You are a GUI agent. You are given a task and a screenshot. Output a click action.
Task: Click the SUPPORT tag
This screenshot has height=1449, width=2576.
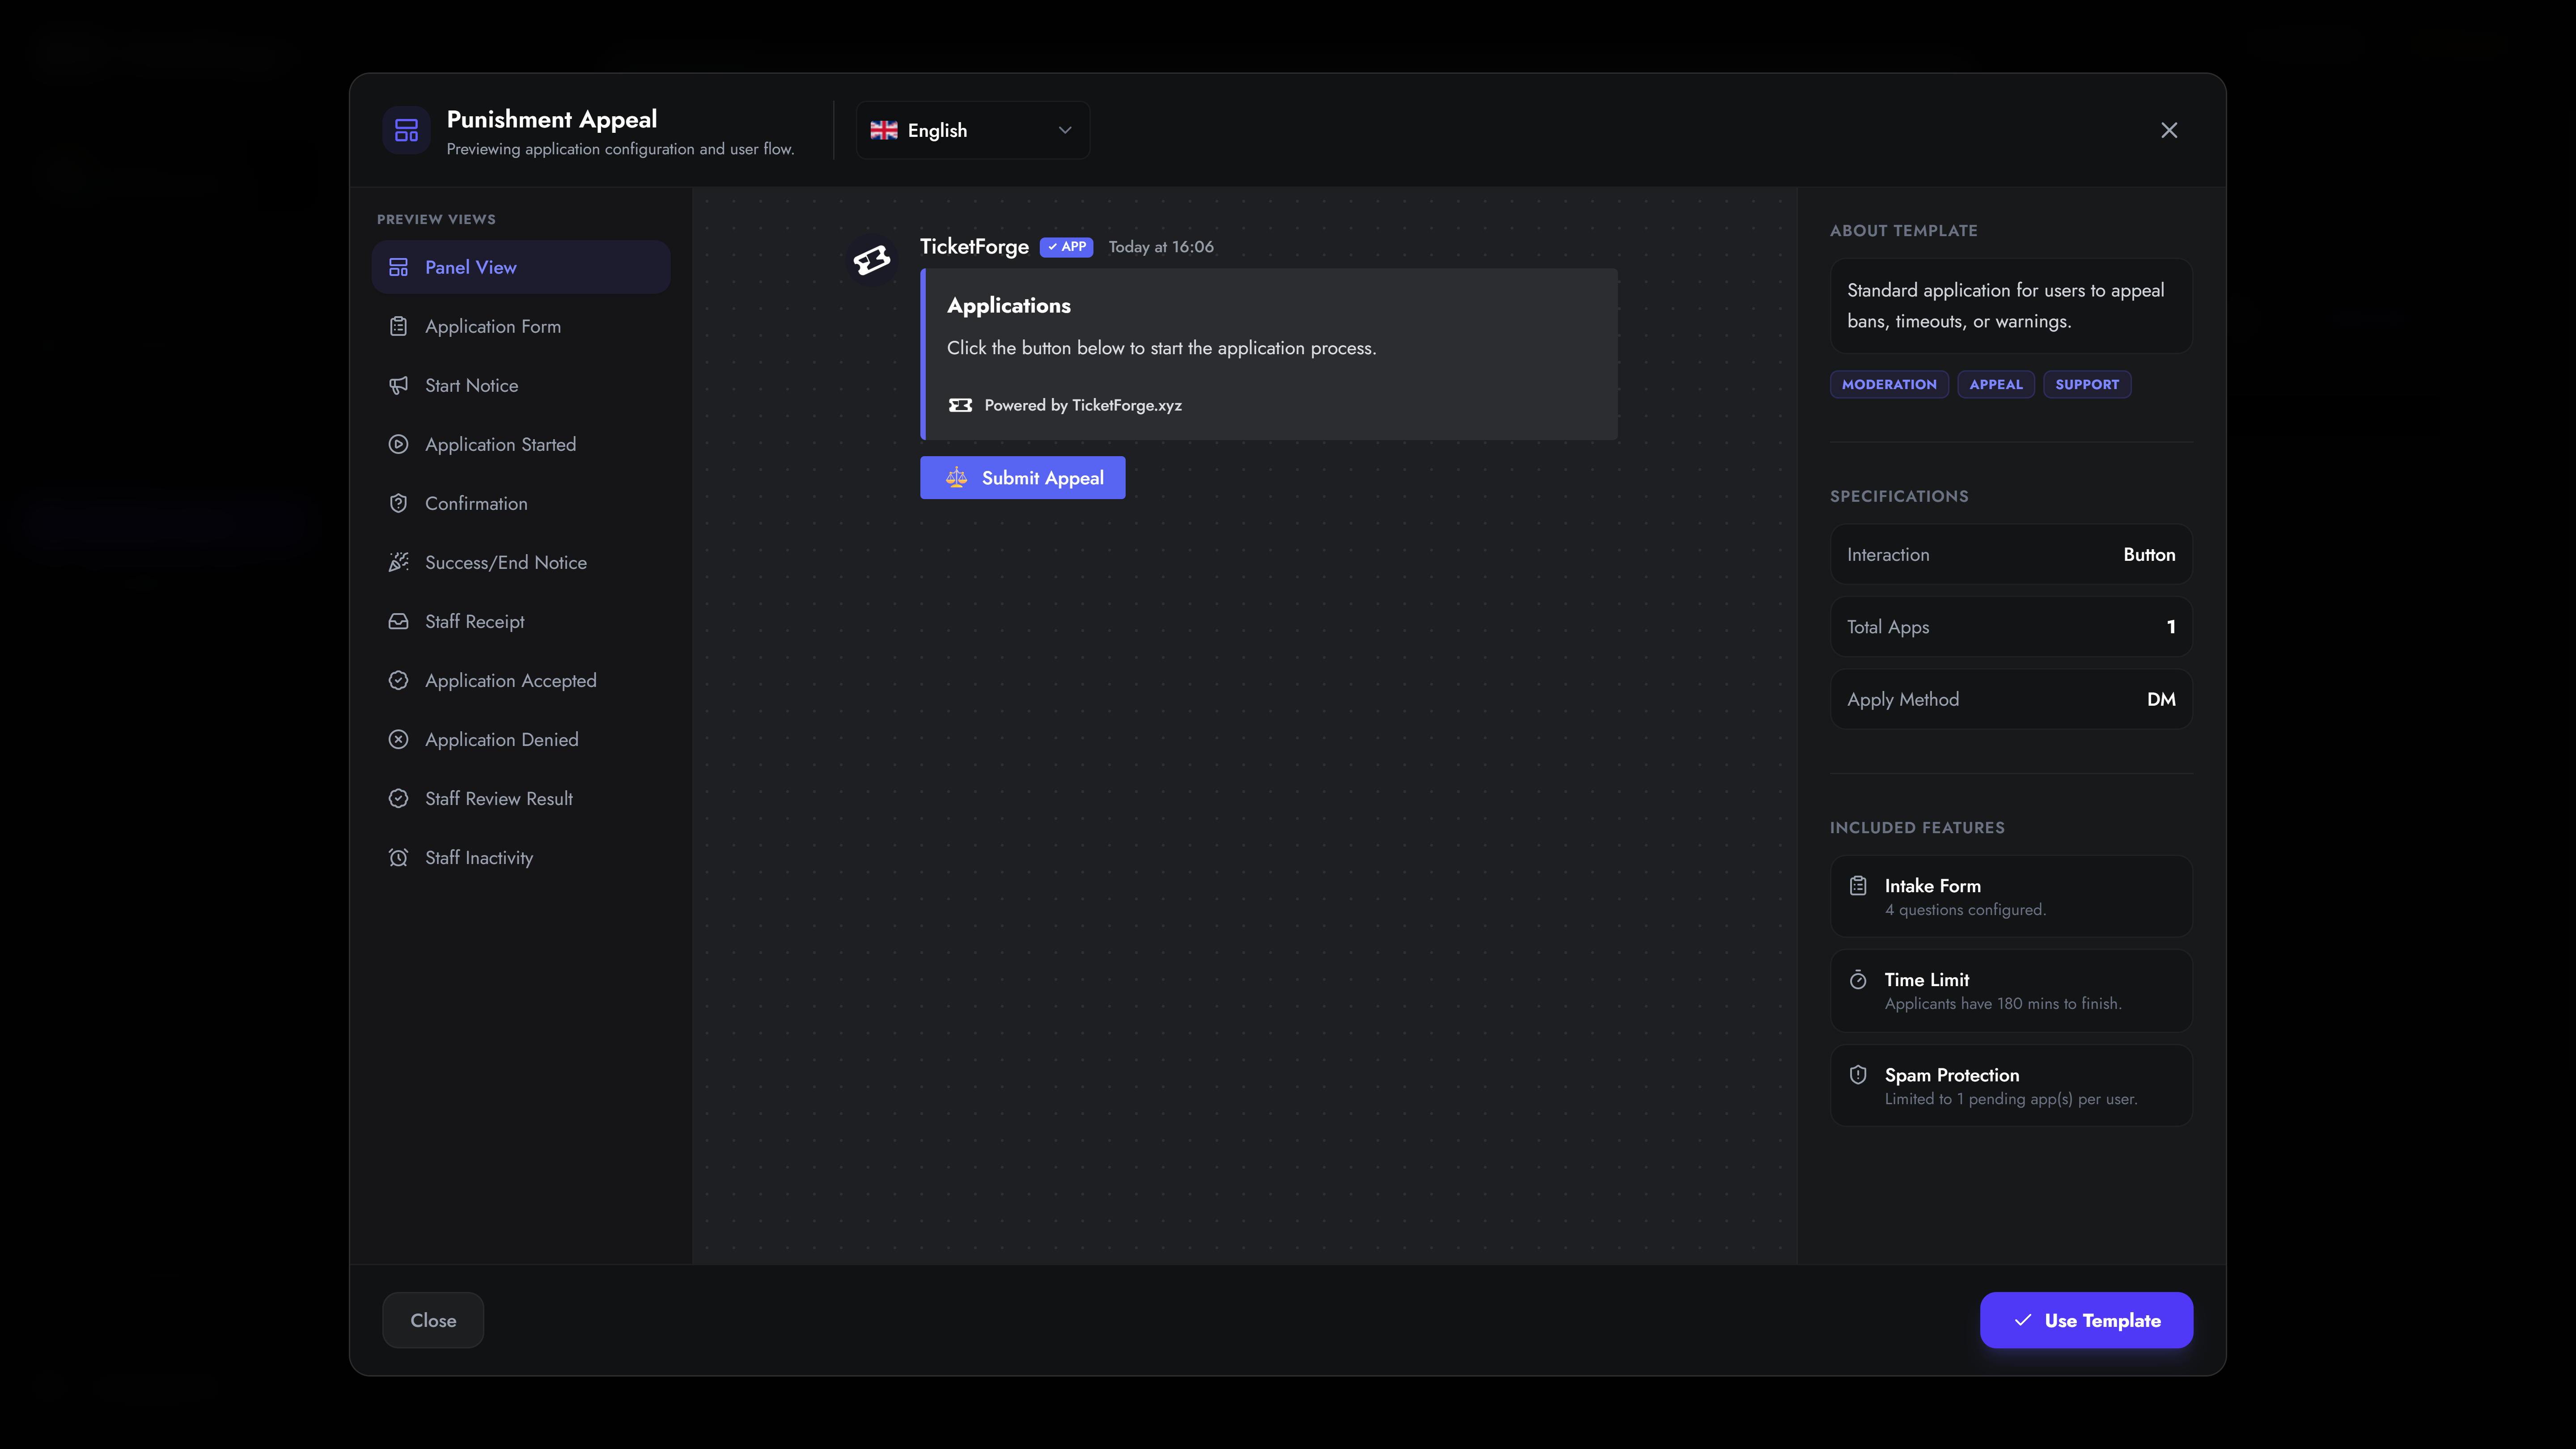[2087, 384]
